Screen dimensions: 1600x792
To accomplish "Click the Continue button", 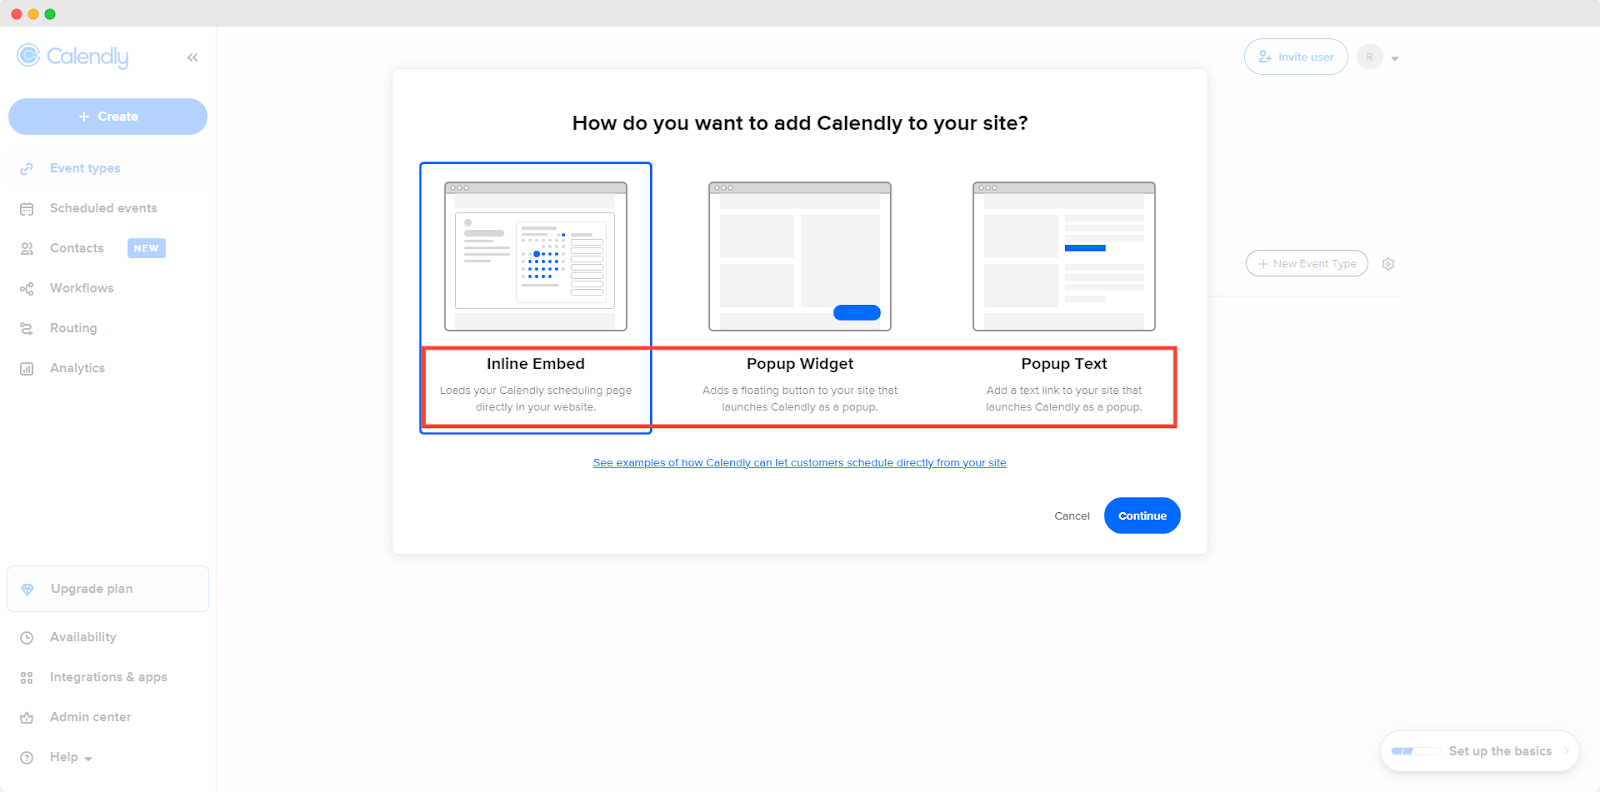I will pyautogui.click(x=1142, y=516).
